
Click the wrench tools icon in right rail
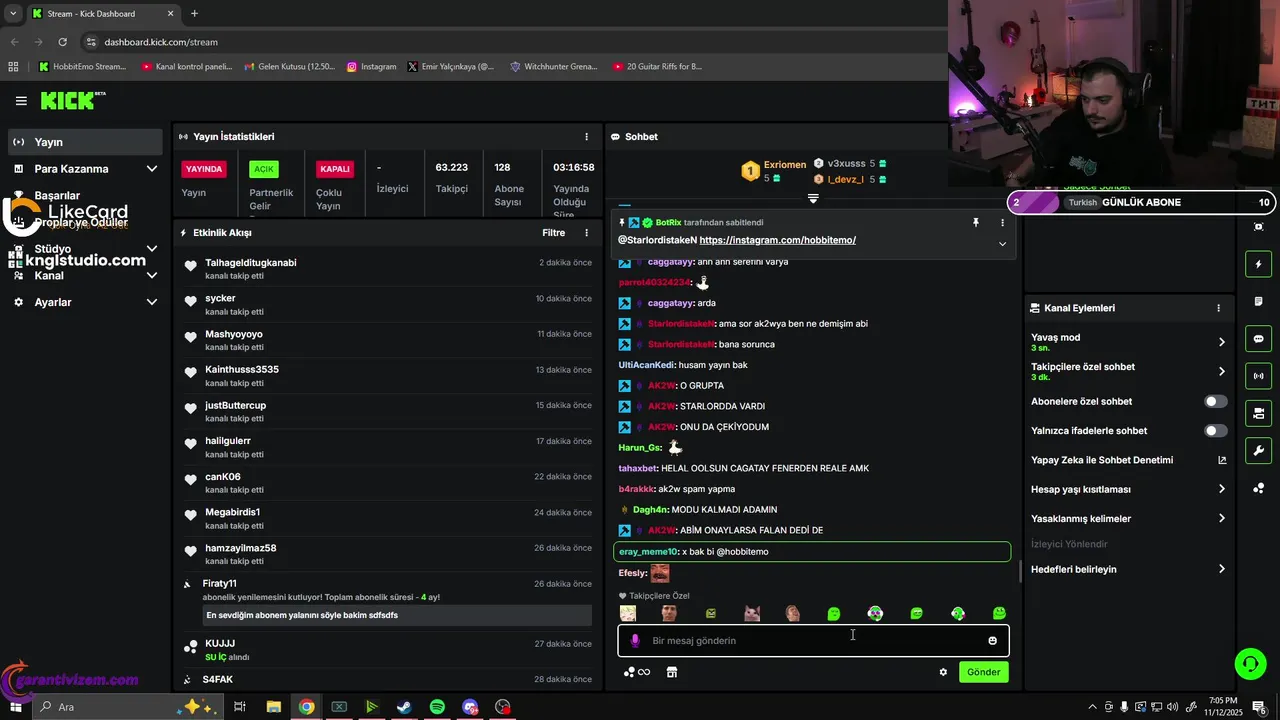pyautogui.click(x=1258, y=450)
